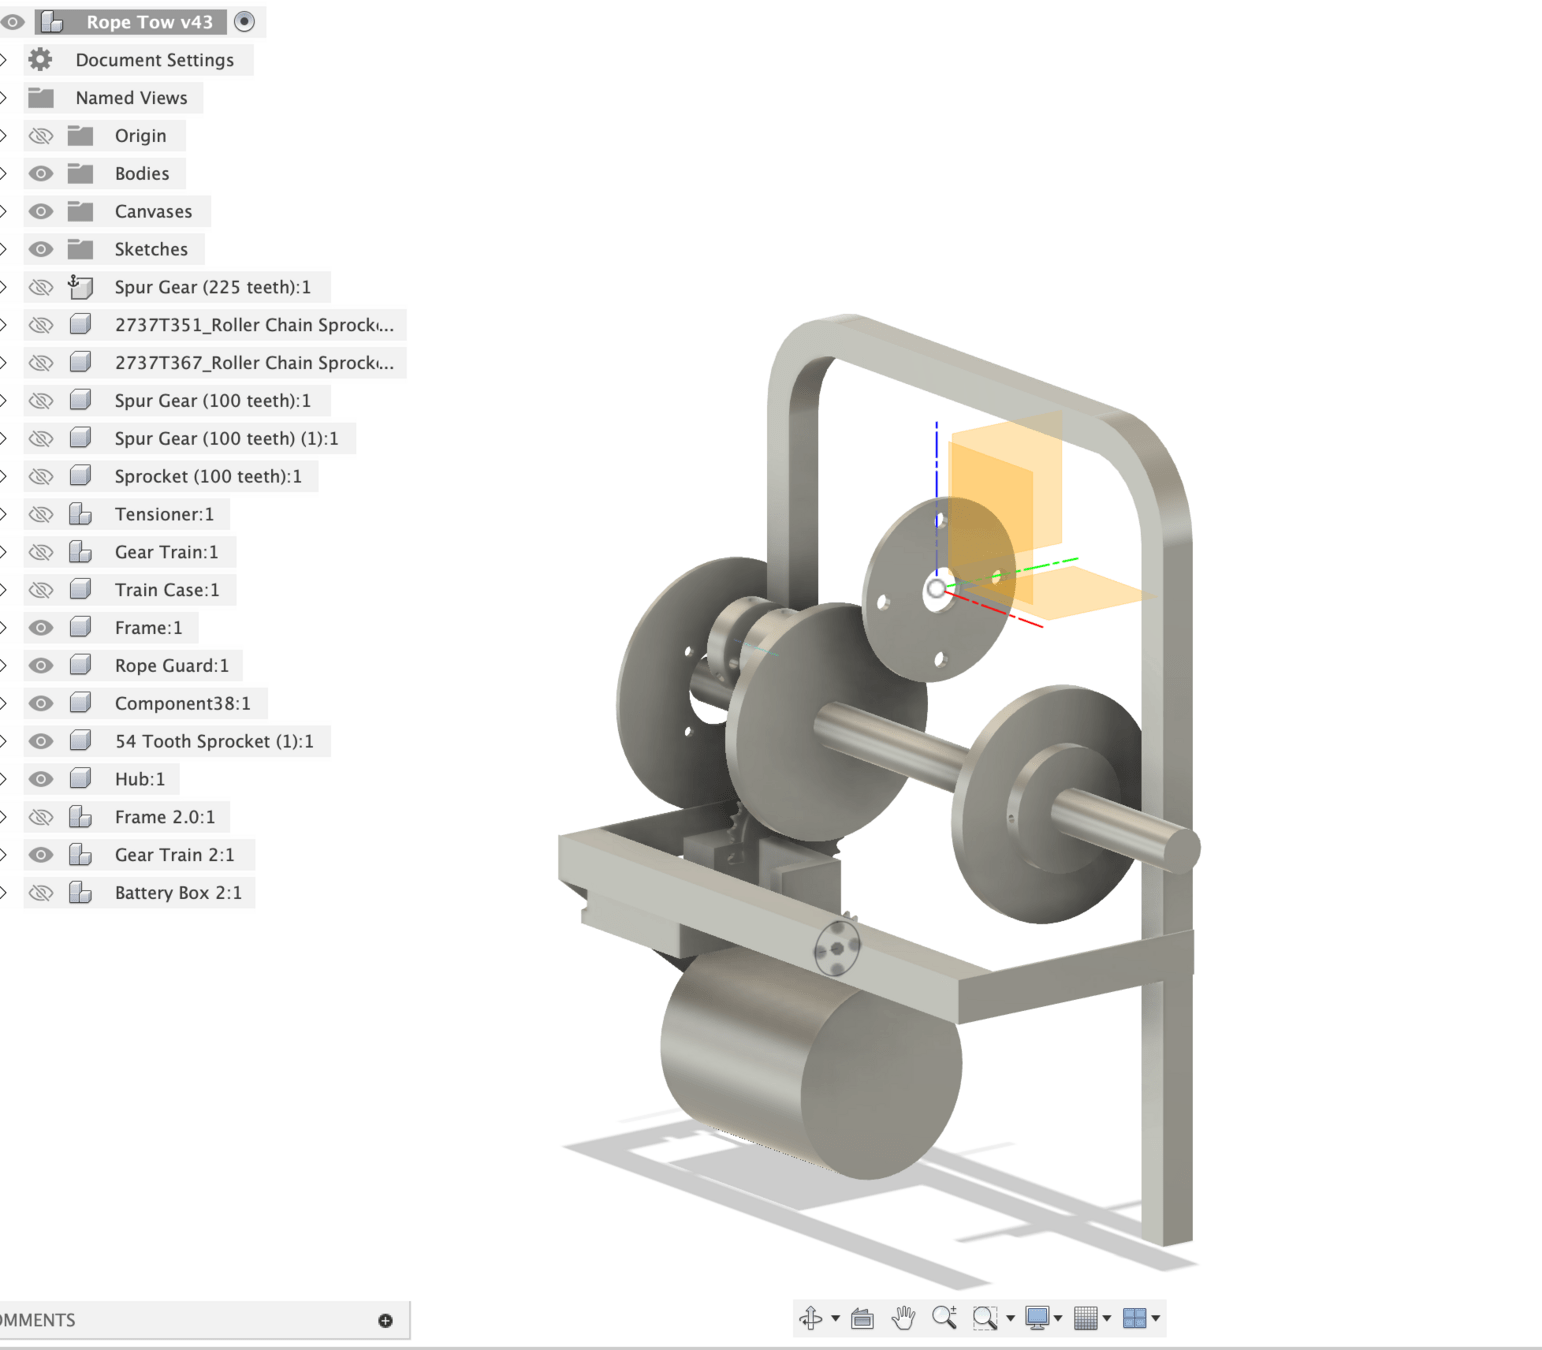Expand the Canvases folder node
Image resolution: width=1542 pixels, height=1350 pixels.
(4, 212)
